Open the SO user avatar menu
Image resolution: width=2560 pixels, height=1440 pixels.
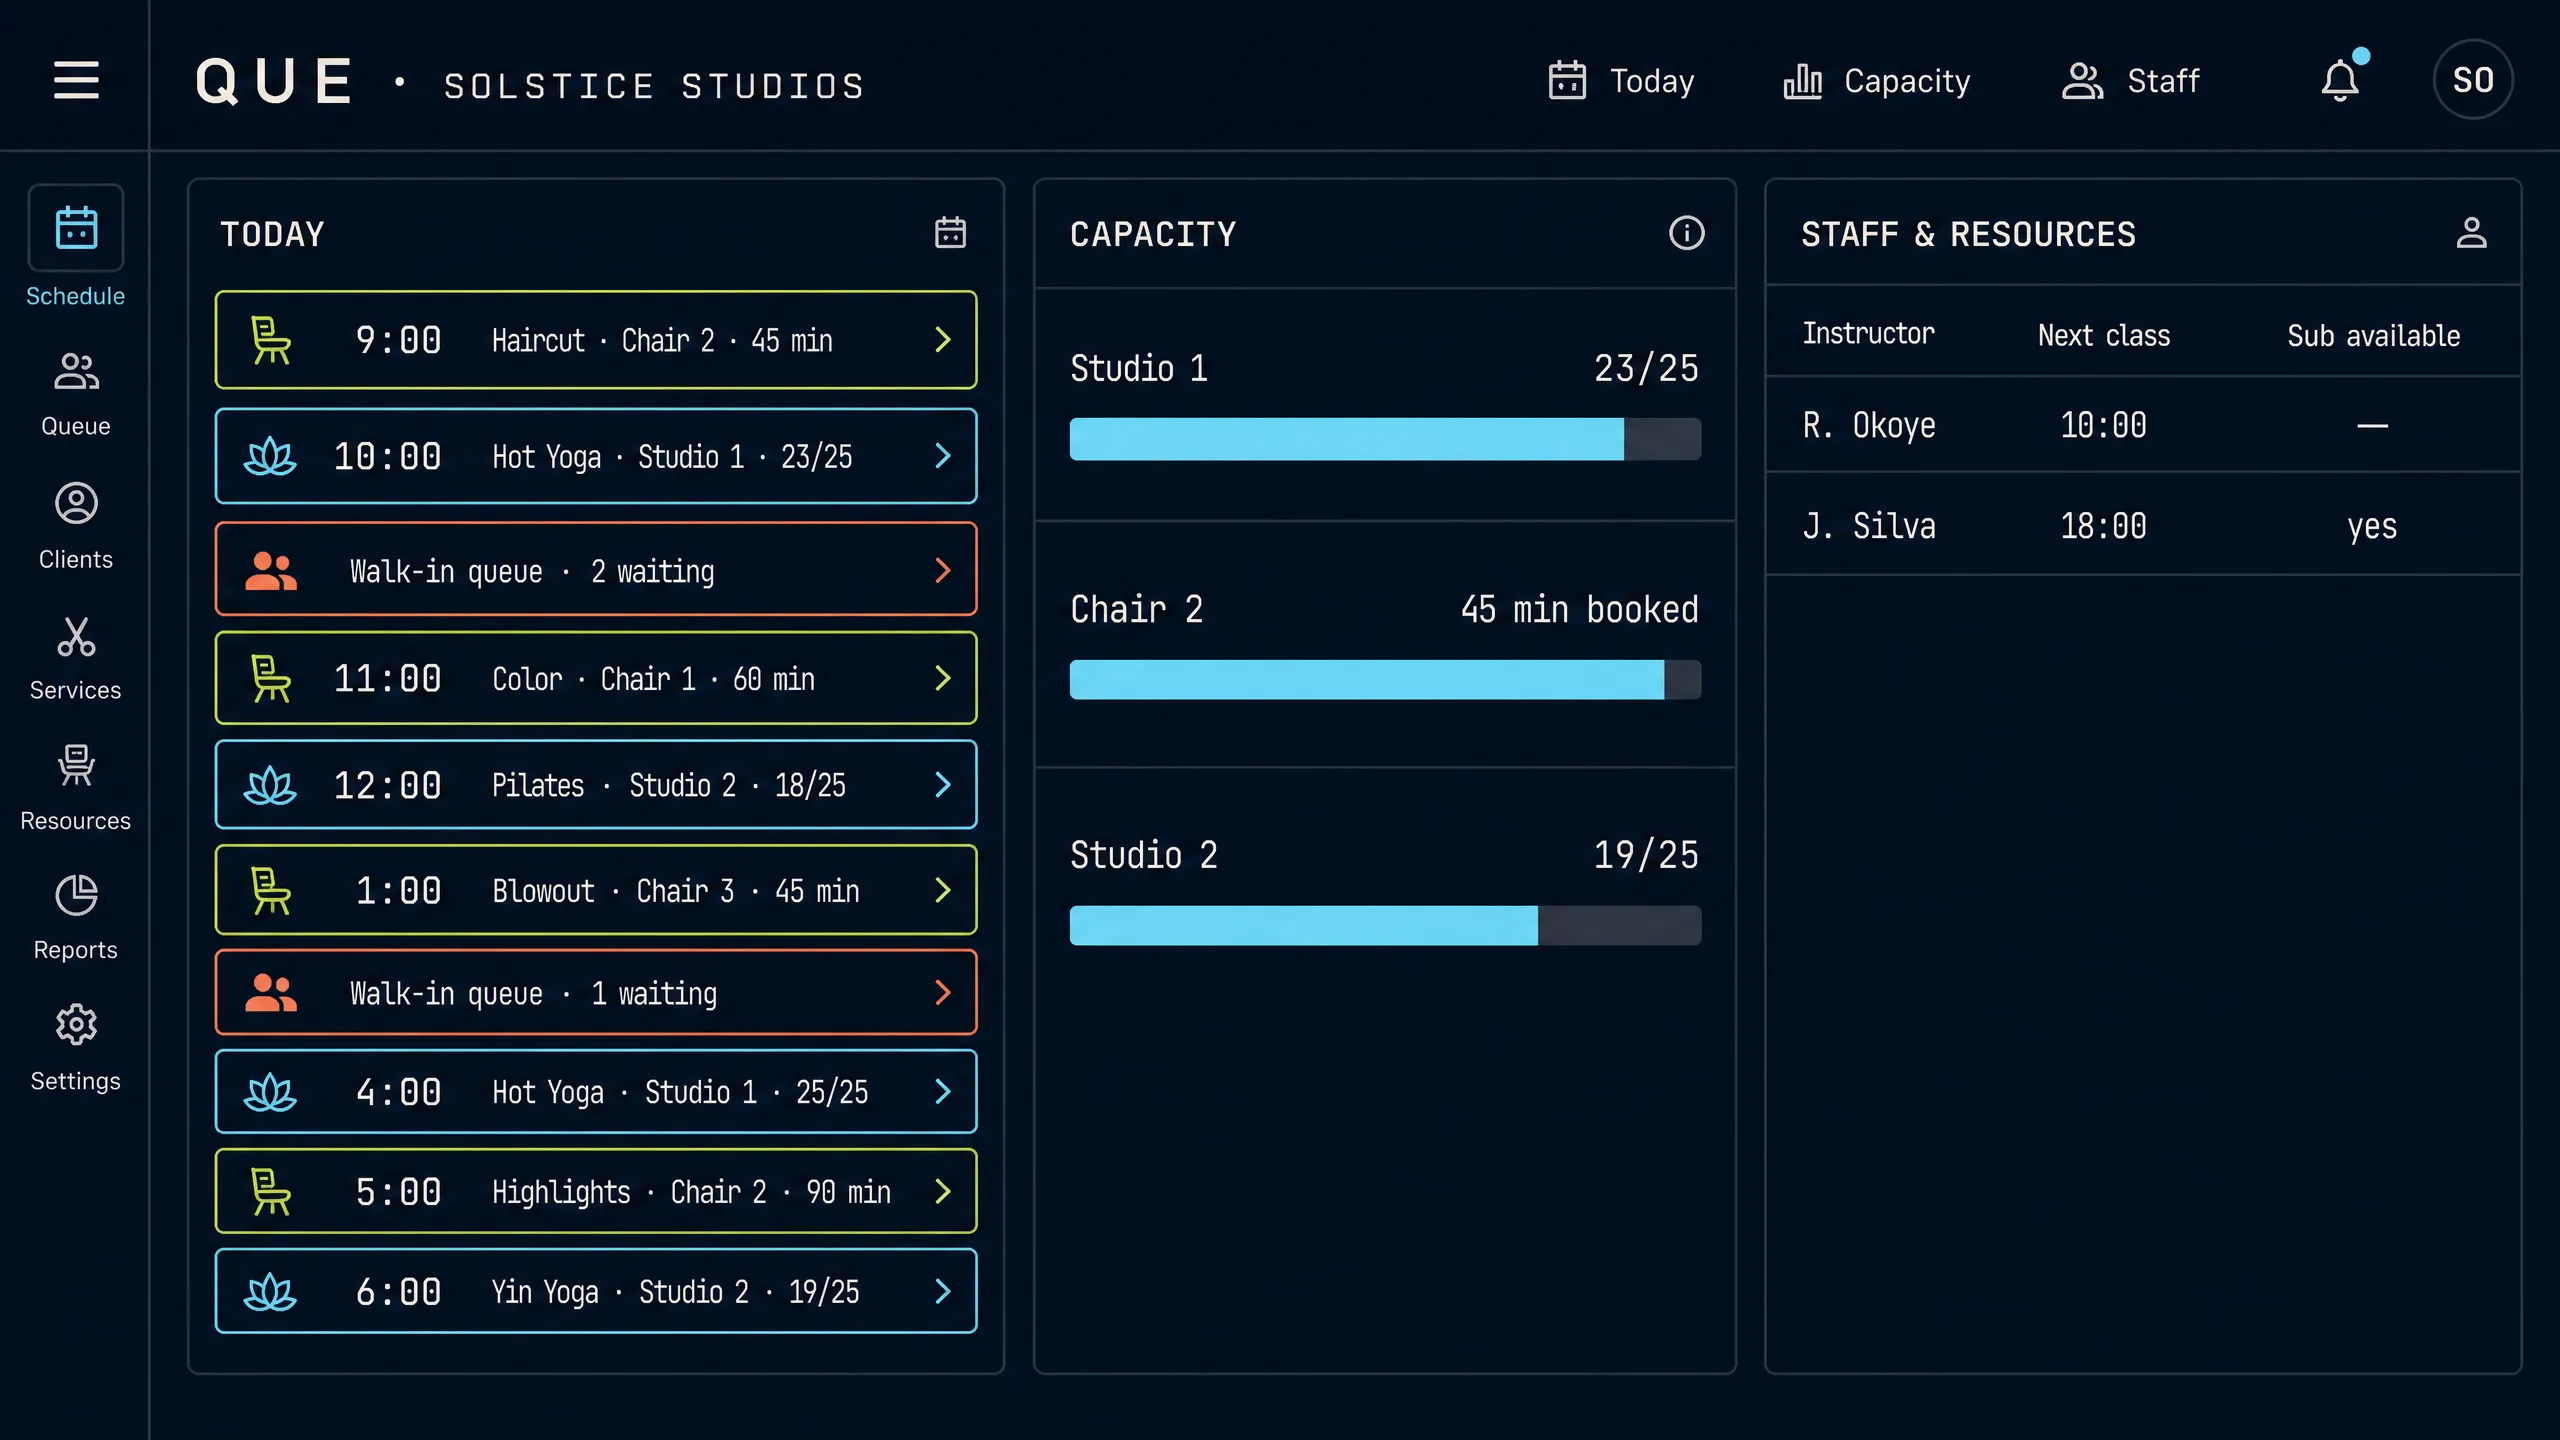tap(2473, 80)
